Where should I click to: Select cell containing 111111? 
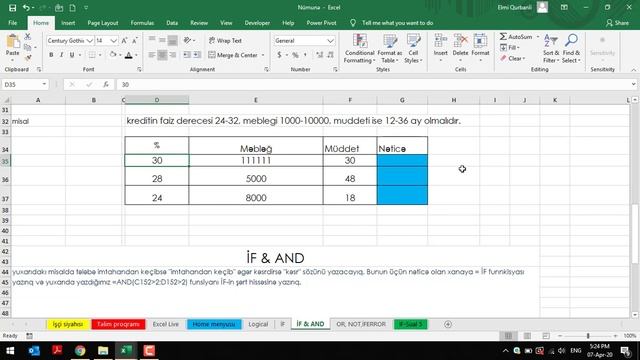256,160
